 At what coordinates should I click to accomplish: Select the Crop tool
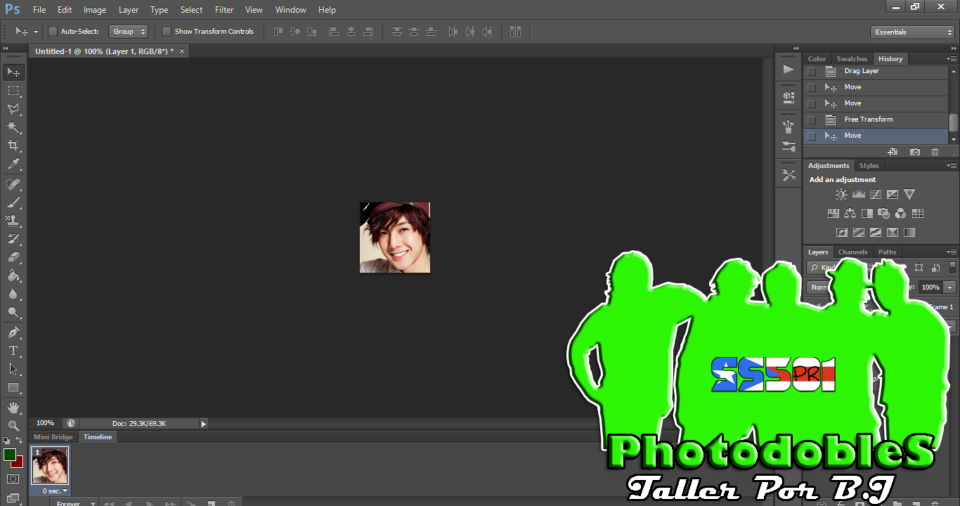(x=13, y=146)
